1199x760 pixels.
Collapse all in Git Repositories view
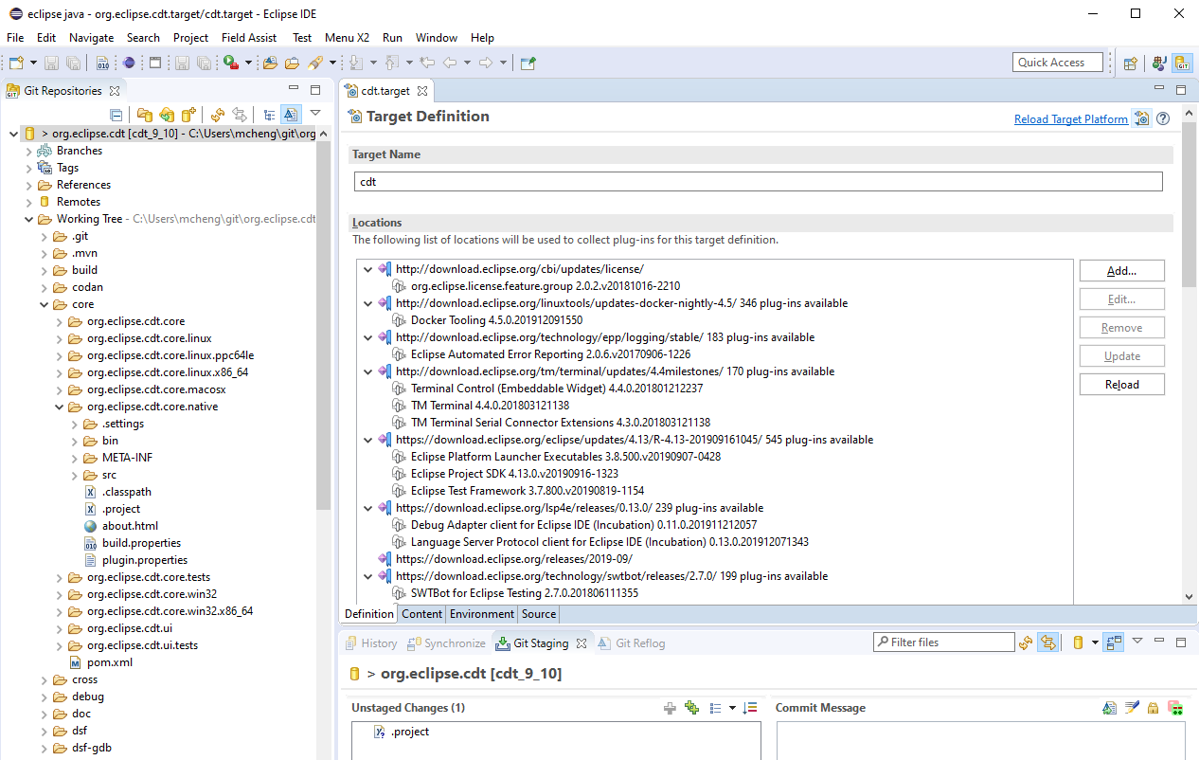pyautogui.click(x=116, y=115)
